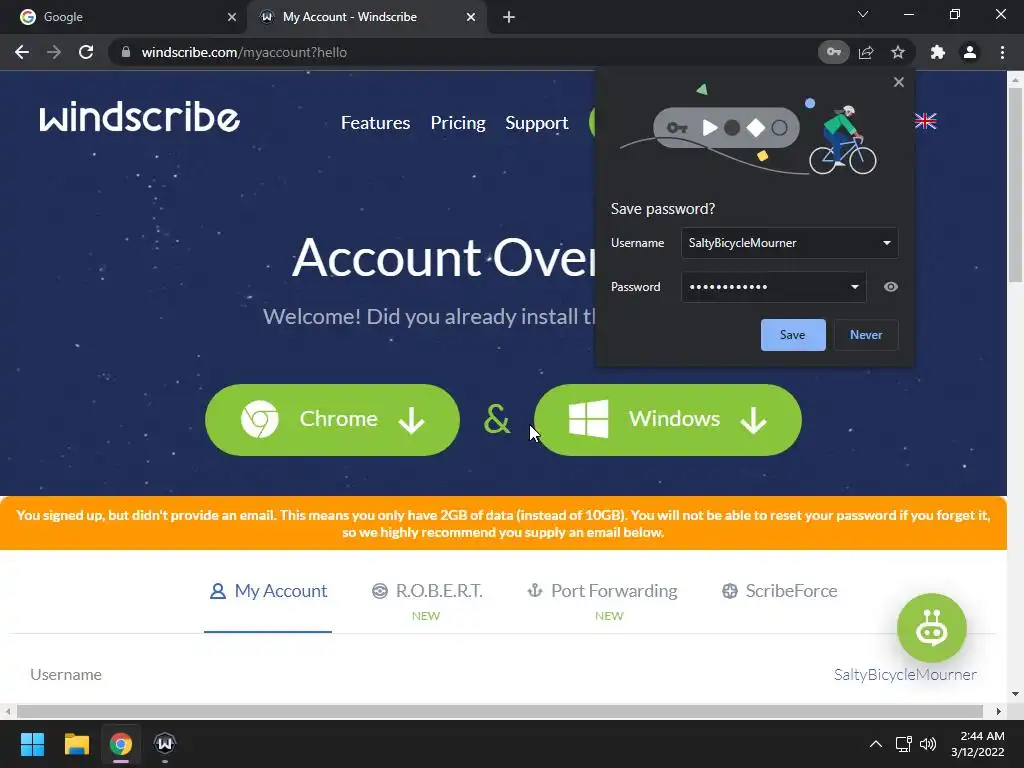Click scroll-down arrow on vertical scrollbar
Screen dimensions: 1024x768
[x=1015, y=694]
